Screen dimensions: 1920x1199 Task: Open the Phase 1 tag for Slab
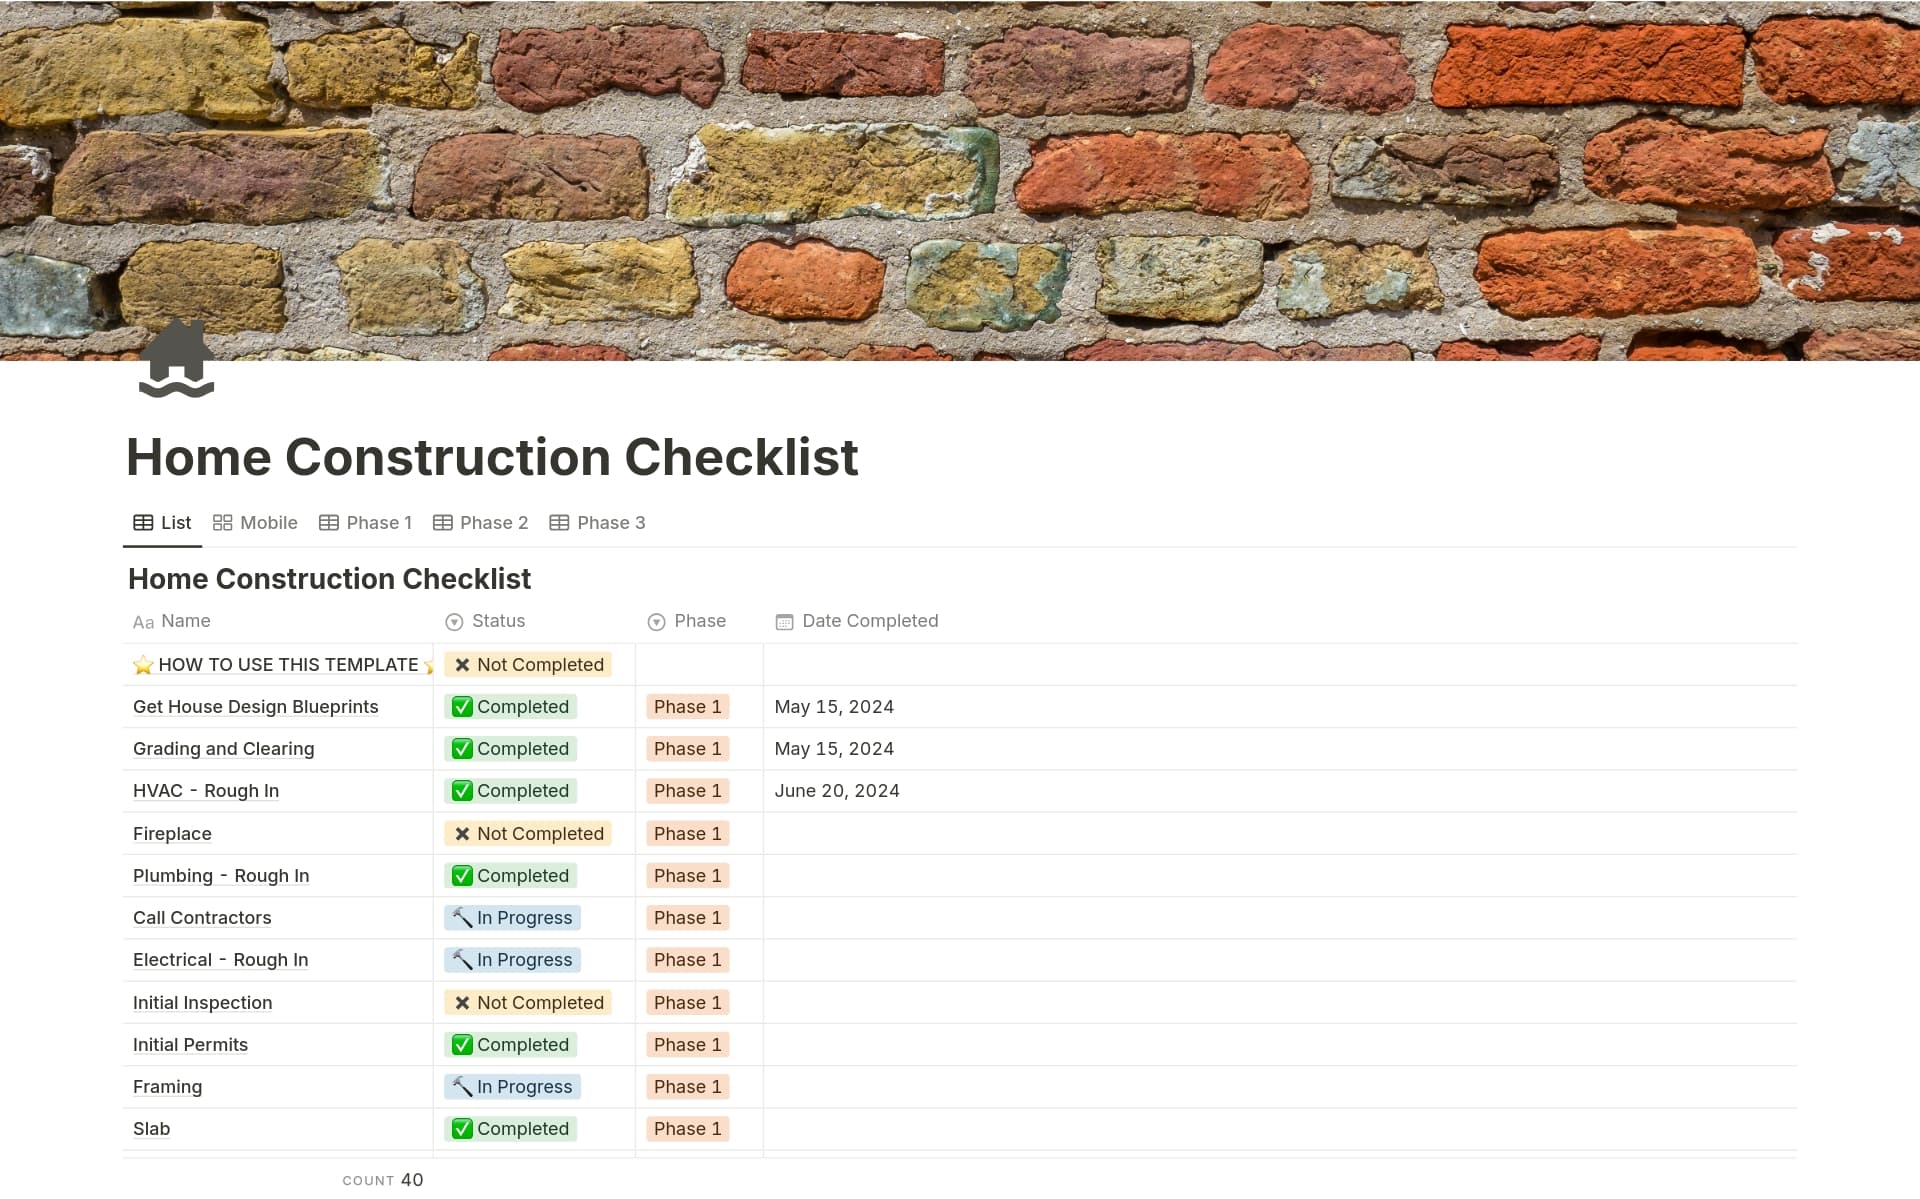coord(687,1129)
